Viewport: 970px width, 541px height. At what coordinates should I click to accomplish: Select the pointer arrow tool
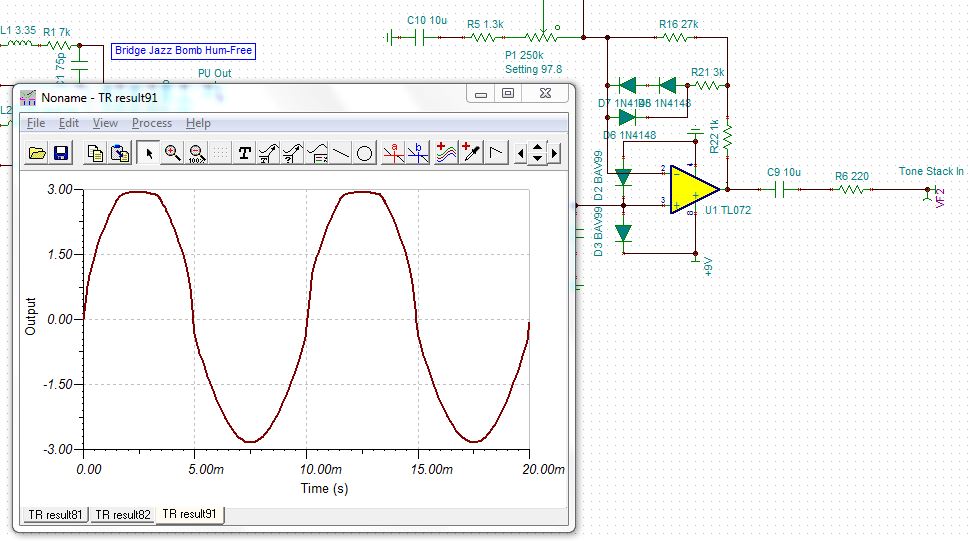148,153
